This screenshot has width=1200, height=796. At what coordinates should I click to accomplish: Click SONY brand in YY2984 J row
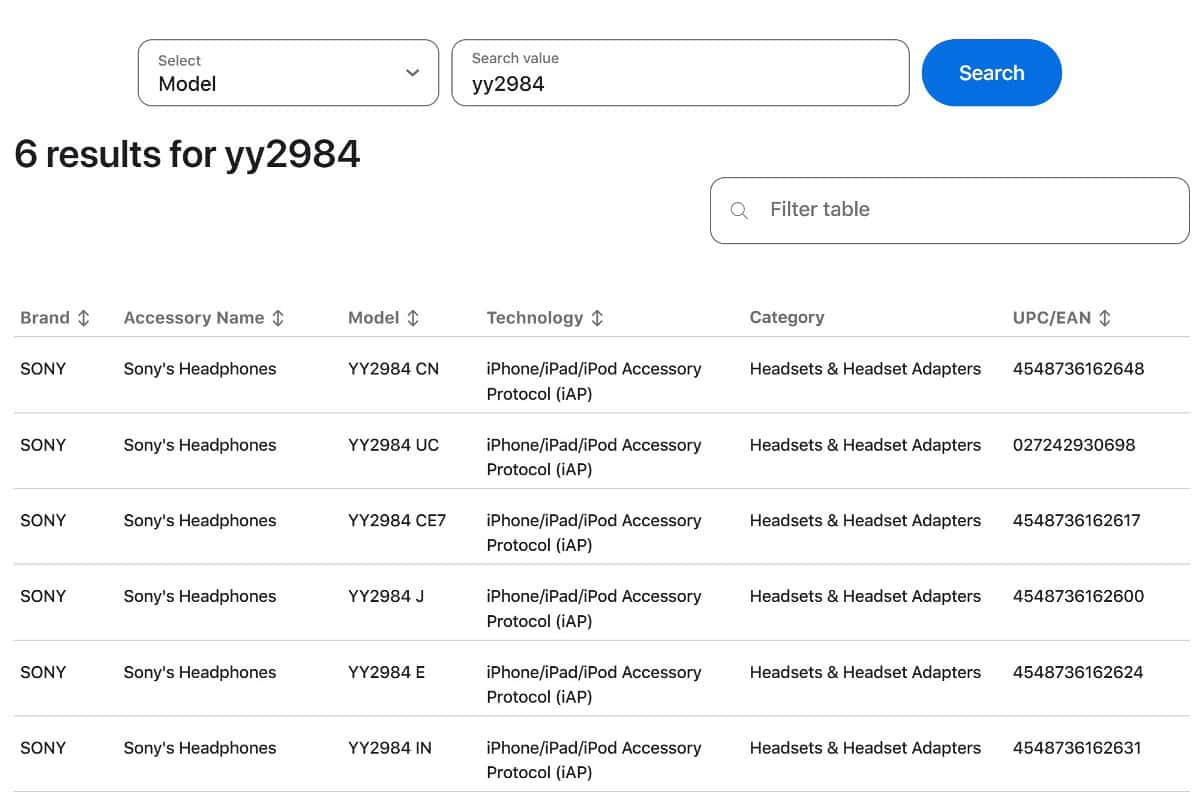tap(43, 597)
